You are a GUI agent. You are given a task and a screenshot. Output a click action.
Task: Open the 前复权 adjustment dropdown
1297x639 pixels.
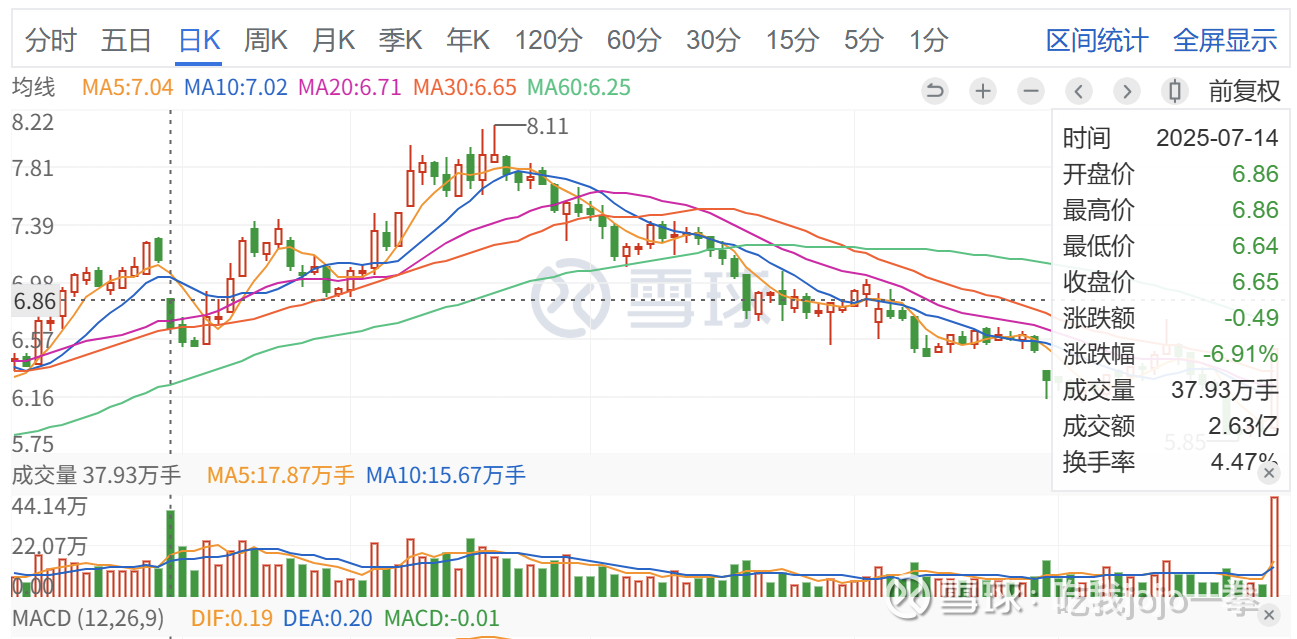1244,91
